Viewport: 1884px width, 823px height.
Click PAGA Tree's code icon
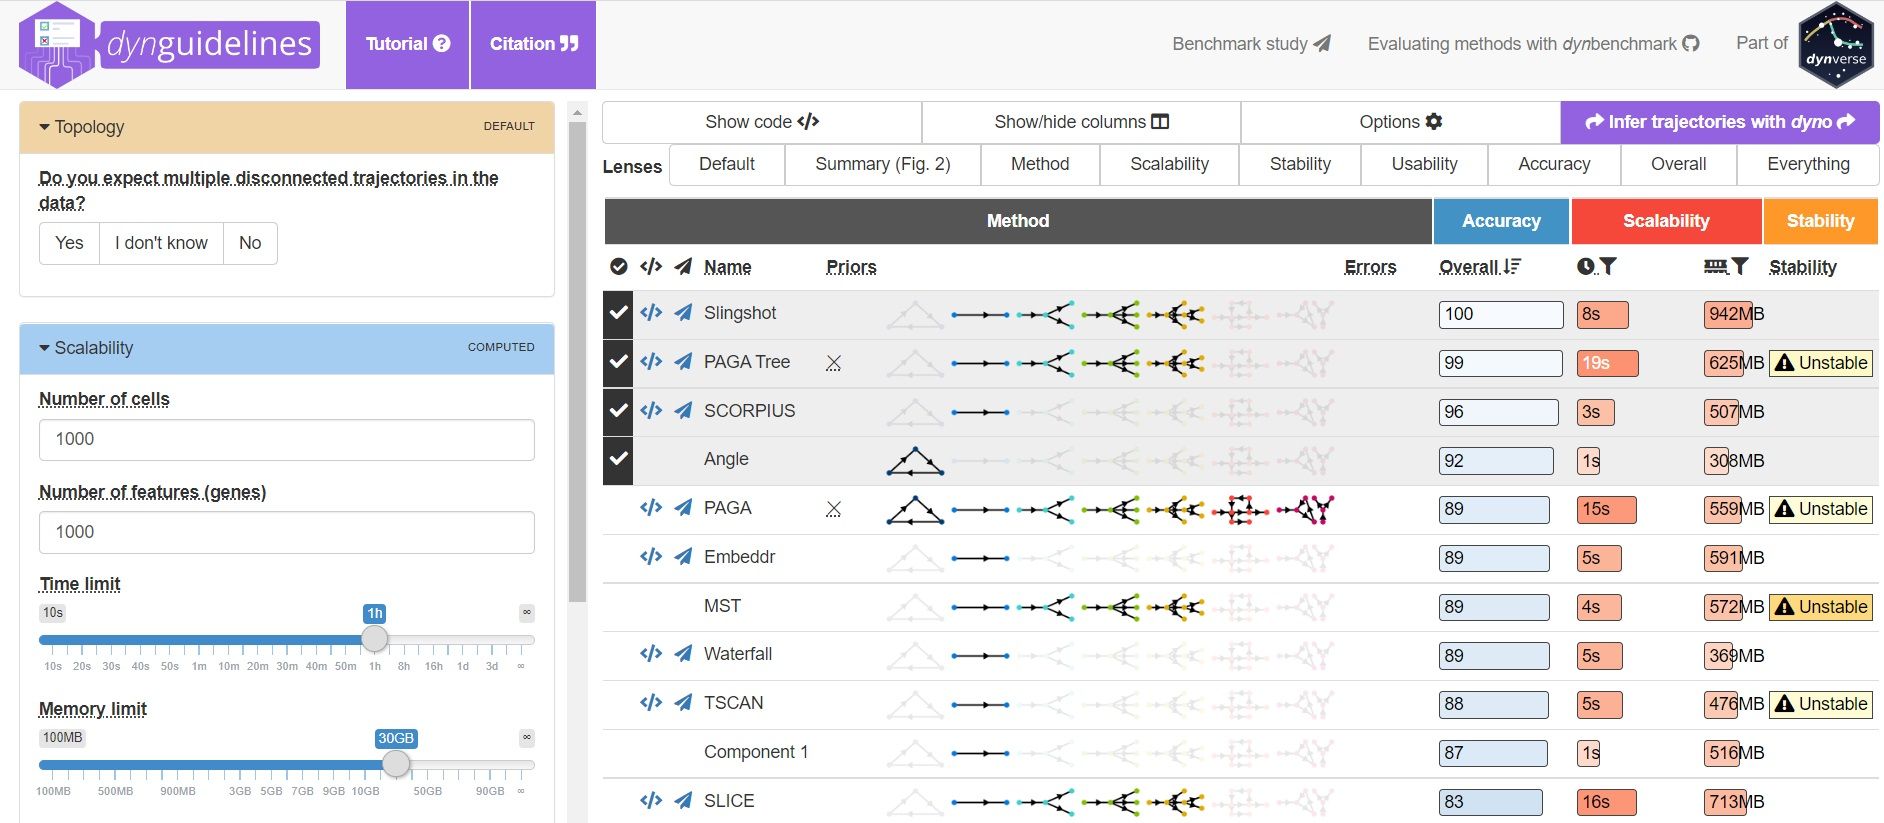click(651, 361)
